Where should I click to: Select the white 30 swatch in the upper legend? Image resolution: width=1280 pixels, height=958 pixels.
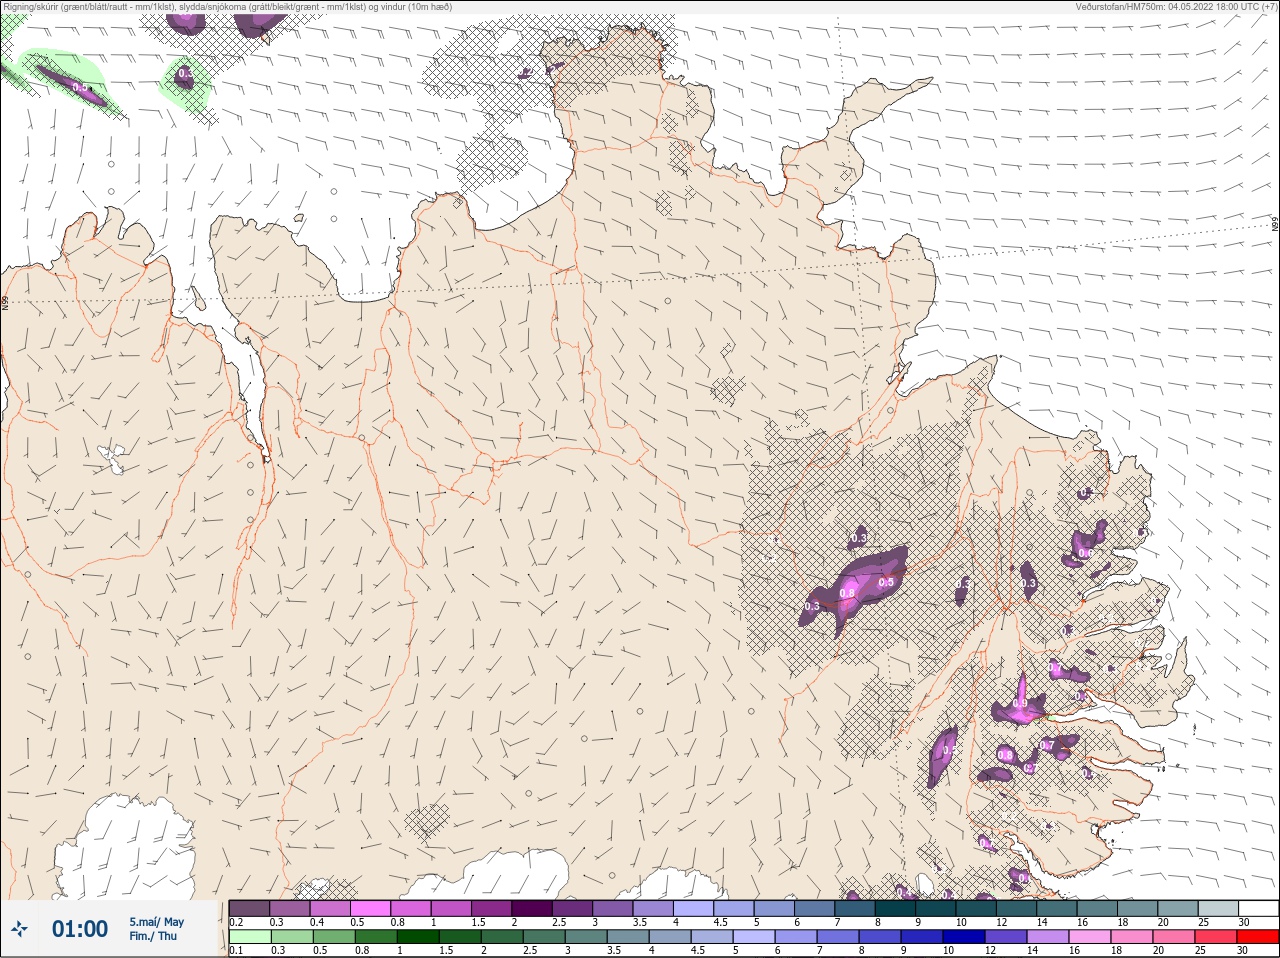coord(1259,908)
